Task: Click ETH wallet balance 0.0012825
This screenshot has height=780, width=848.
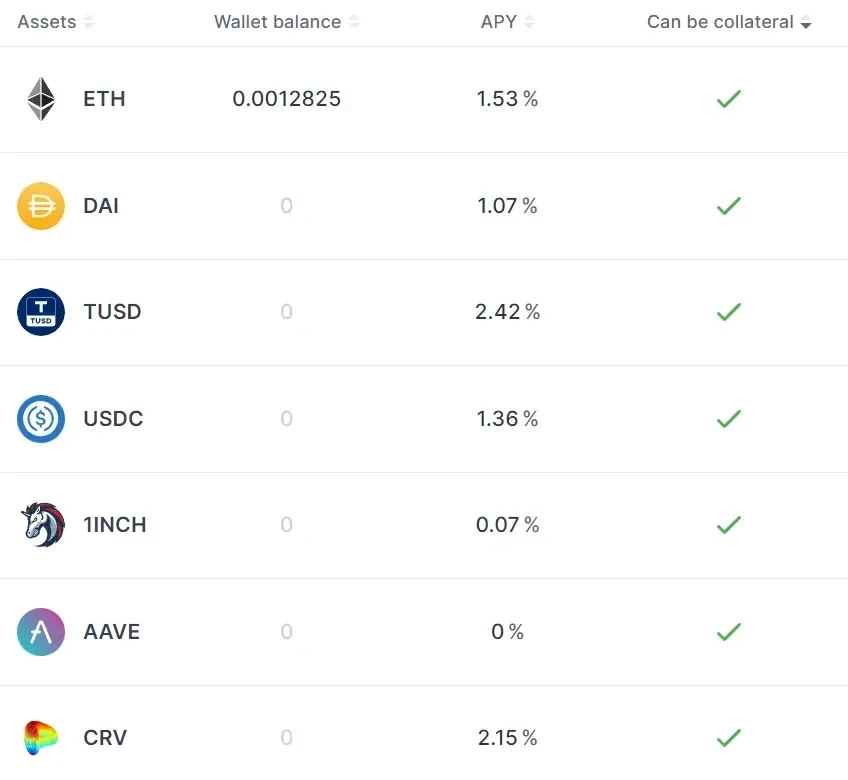Action: point(287,99)
